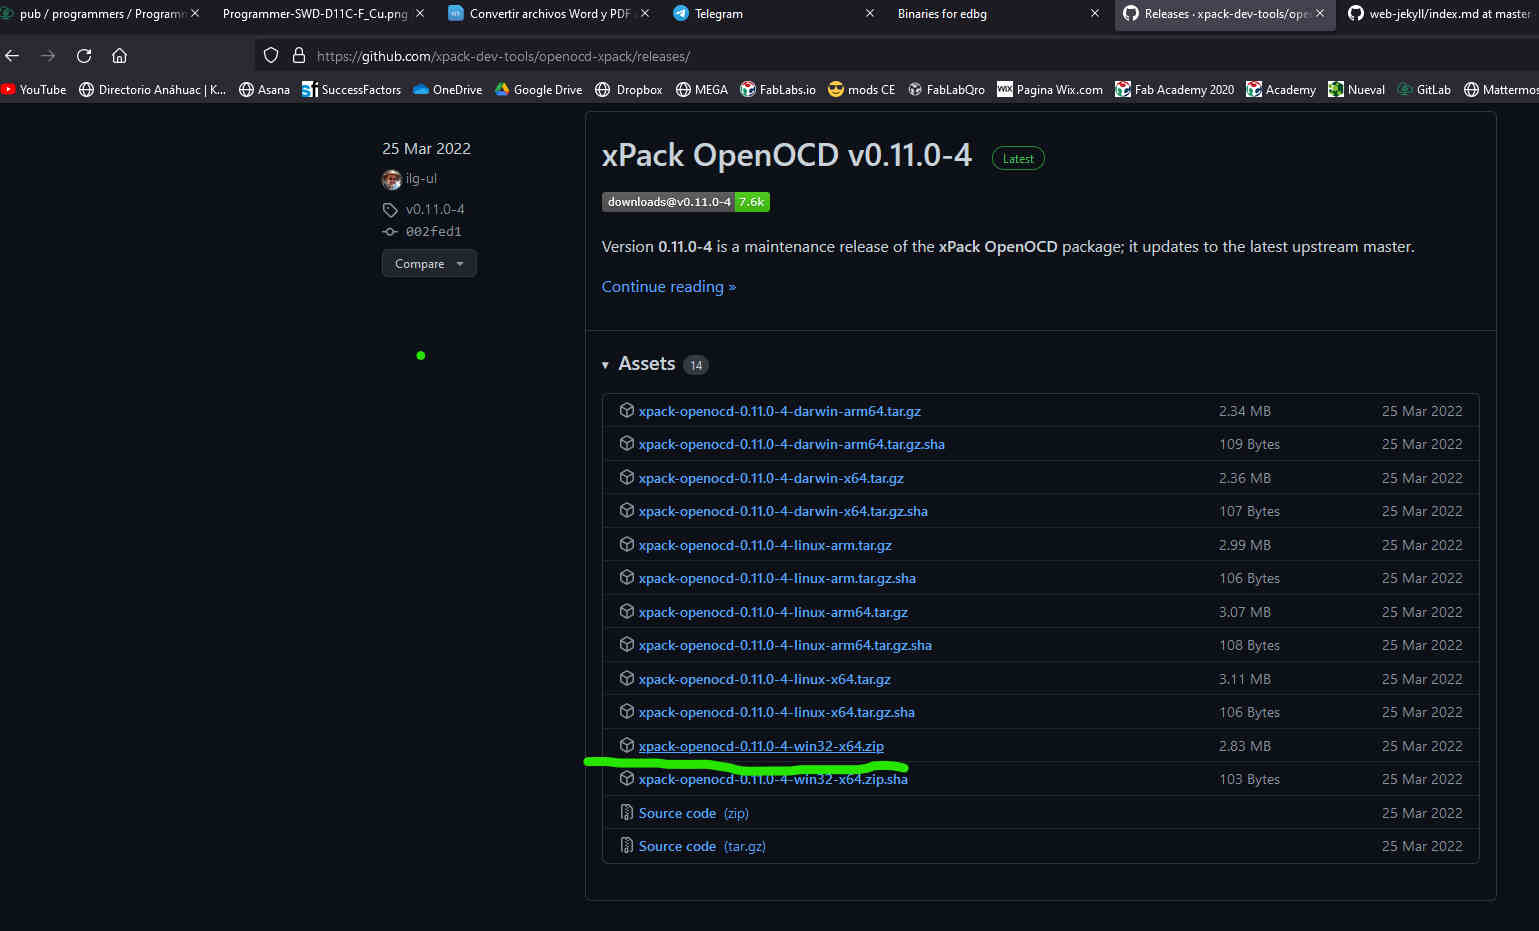Click the browser Forward arrow
Viewport: 1539px width, 931px height.
tap(48, 56)
